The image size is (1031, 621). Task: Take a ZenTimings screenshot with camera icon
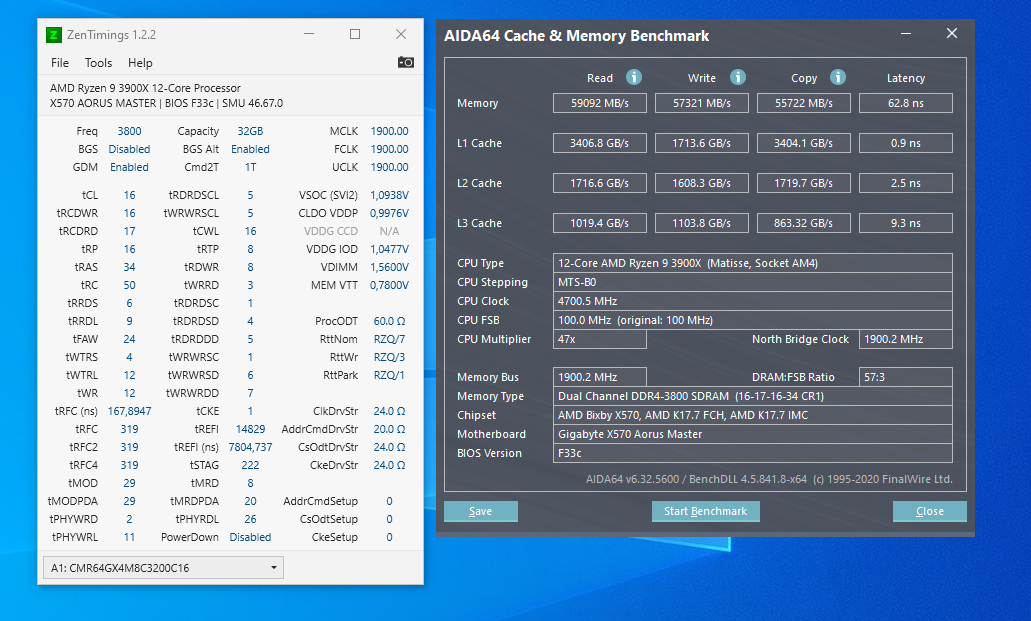(406, 62)
